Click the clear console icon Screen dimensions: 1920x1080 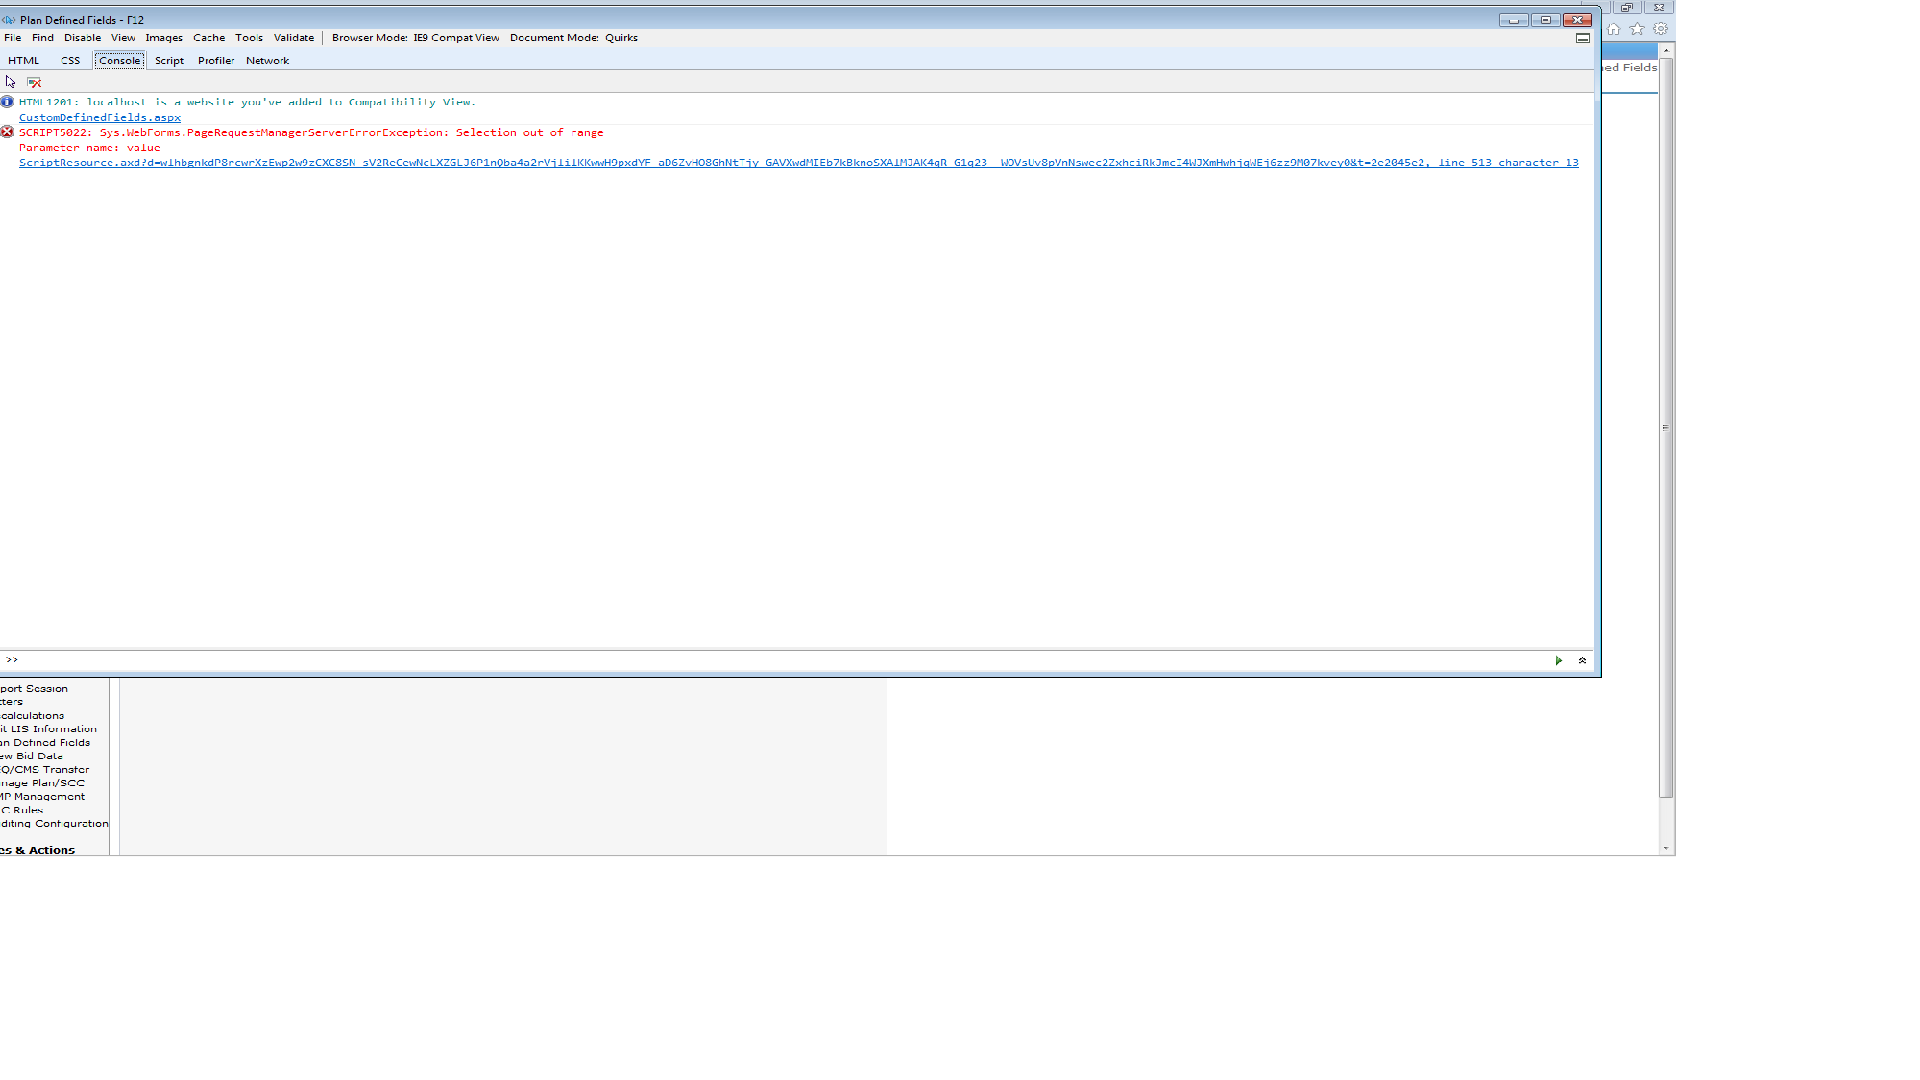point(34,82)
